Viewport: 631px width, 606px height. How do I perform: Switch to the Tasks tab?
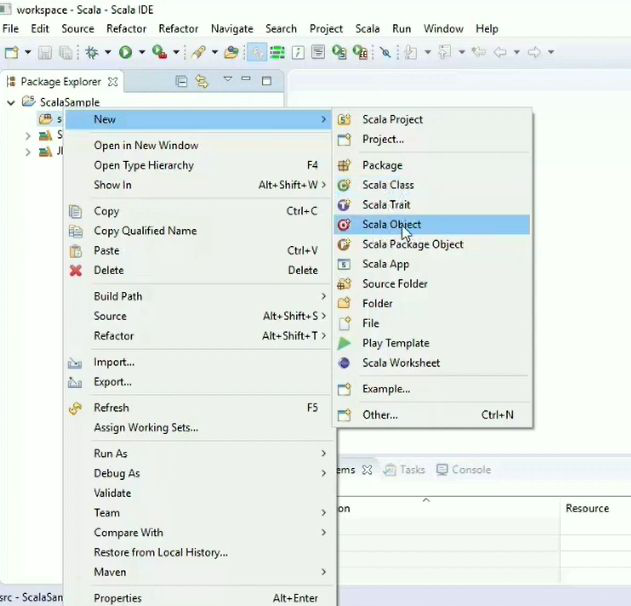point(404,470)
